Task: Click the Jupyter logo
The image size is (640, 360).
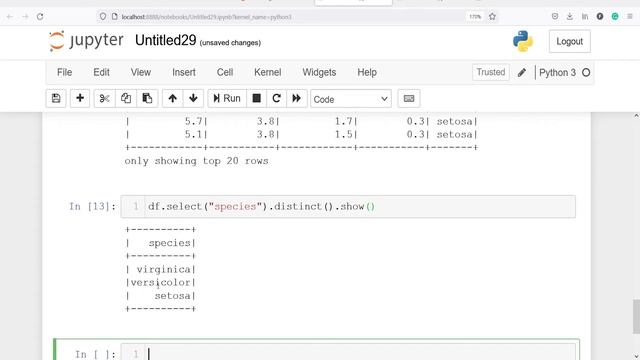Action: coord(86,41)
